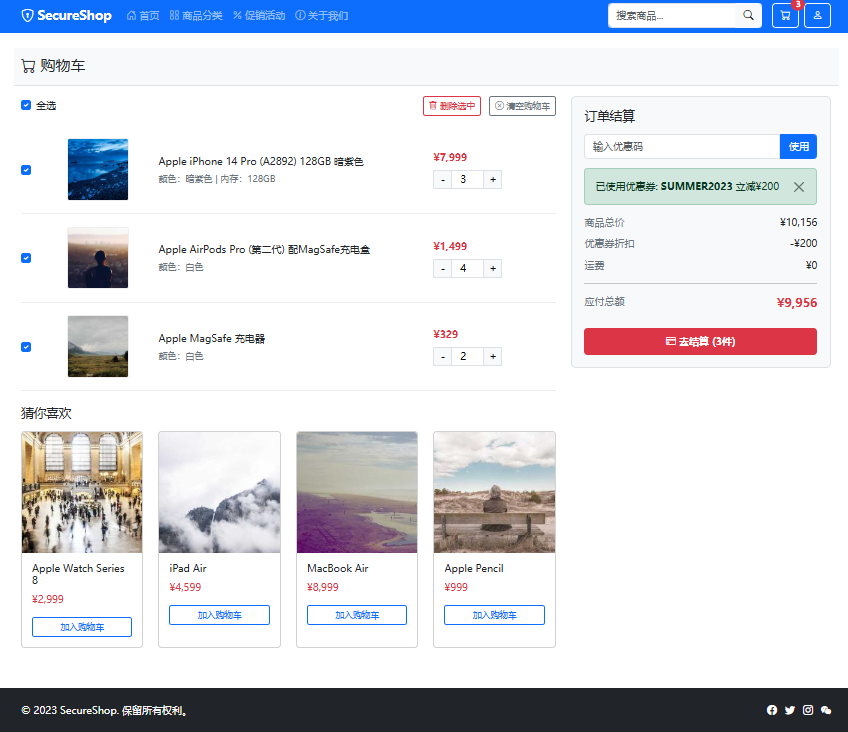Click the 删除选中 button
848x732 pixels.
pyautogui.click(x=452, y=106)
